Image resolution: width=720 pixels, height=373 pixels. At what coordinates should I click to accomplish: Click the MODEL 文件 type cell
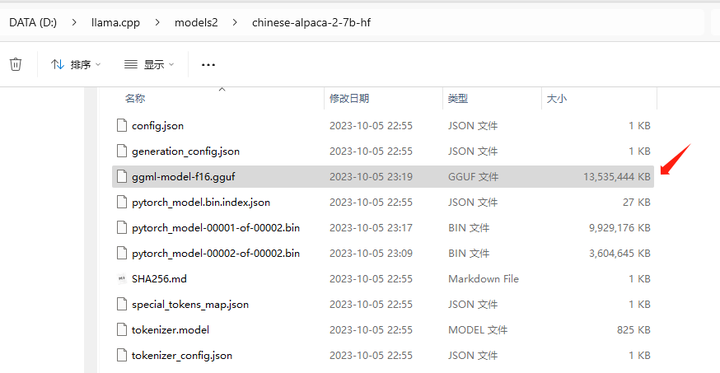[x=478, y=330]
